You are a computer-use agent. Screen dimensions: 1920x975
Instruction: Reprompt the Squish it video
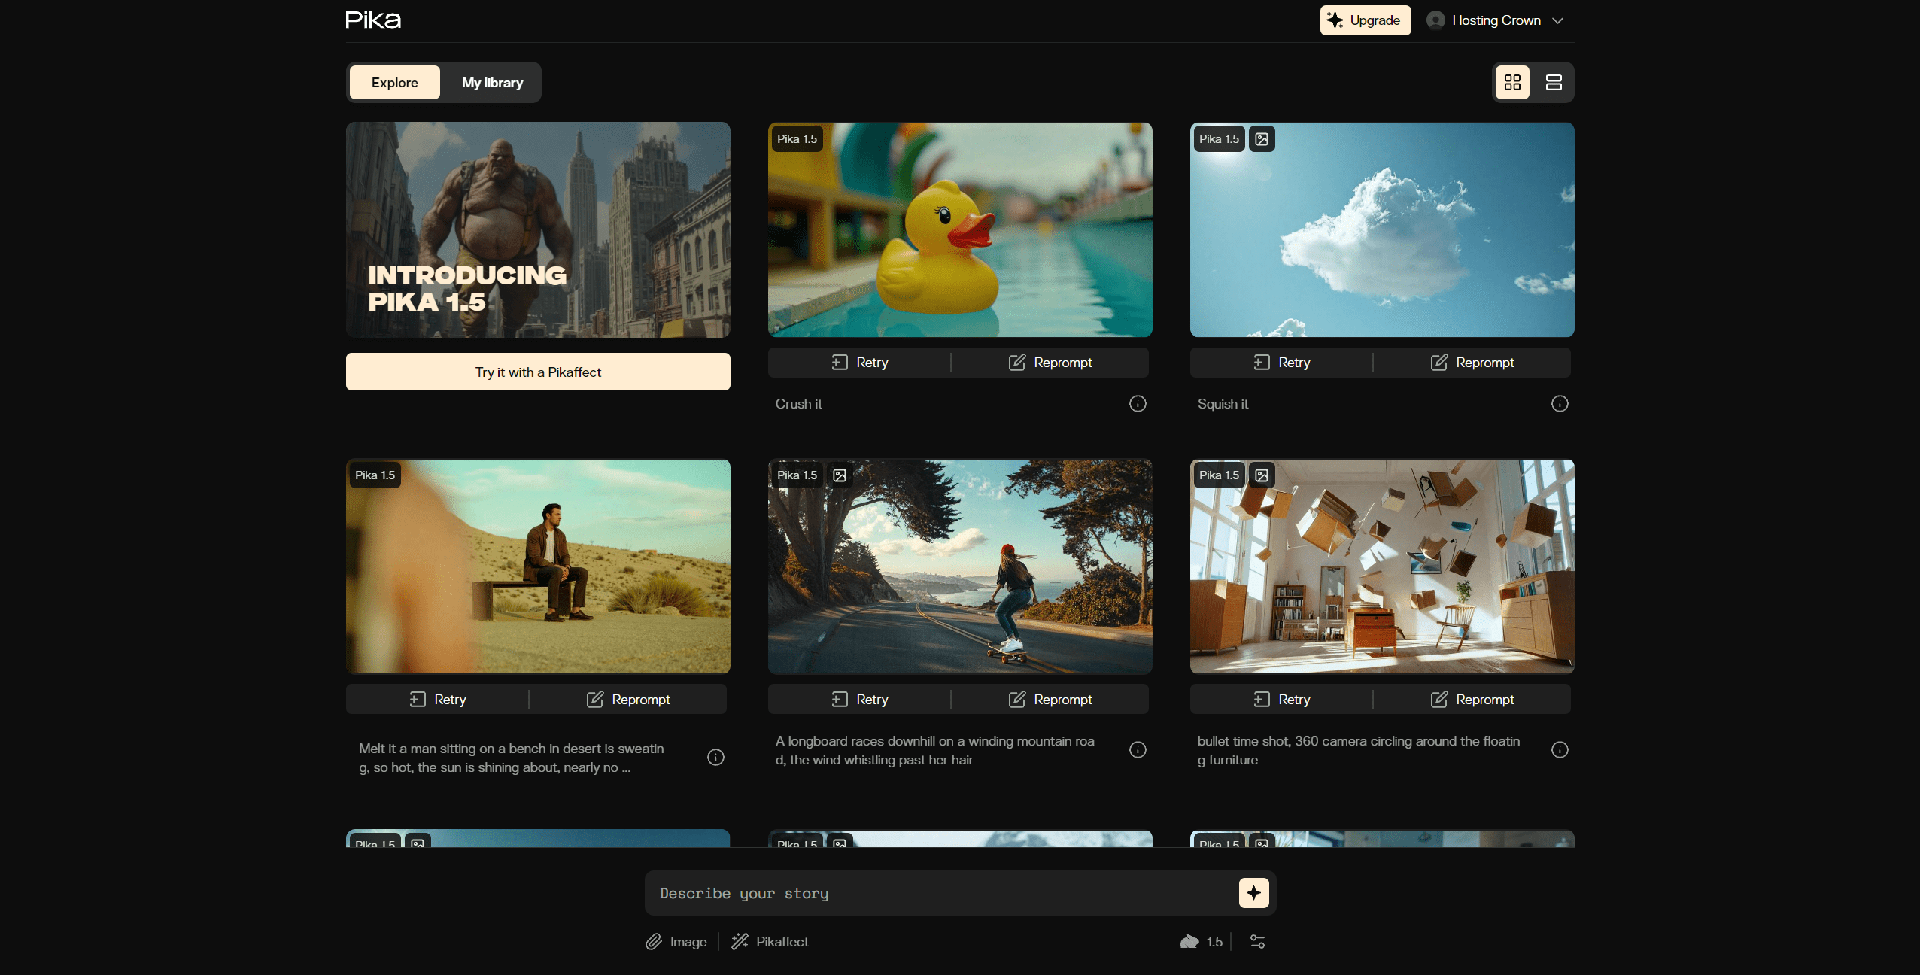point(1472,362)
